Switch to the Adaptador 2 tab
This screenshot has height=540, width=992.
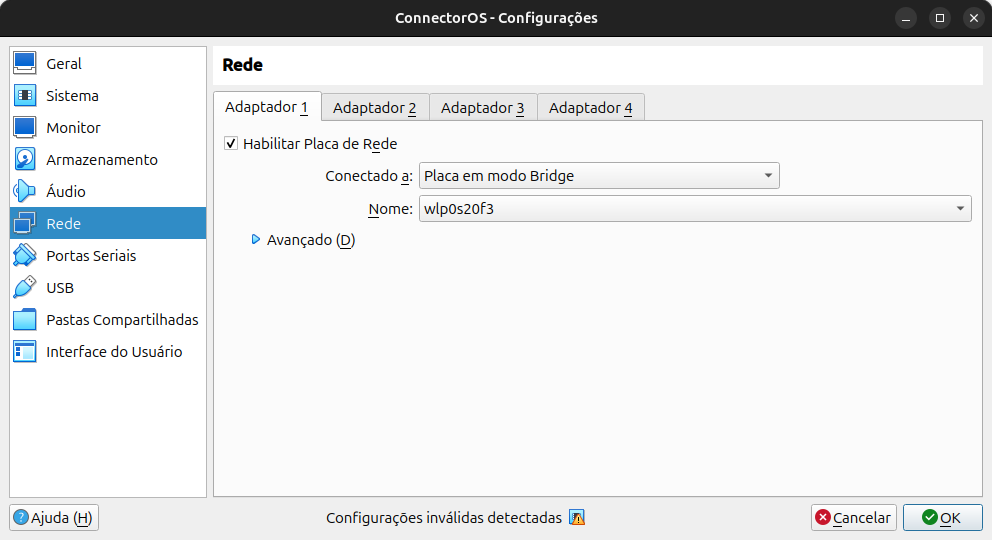(x=375, y=107)
